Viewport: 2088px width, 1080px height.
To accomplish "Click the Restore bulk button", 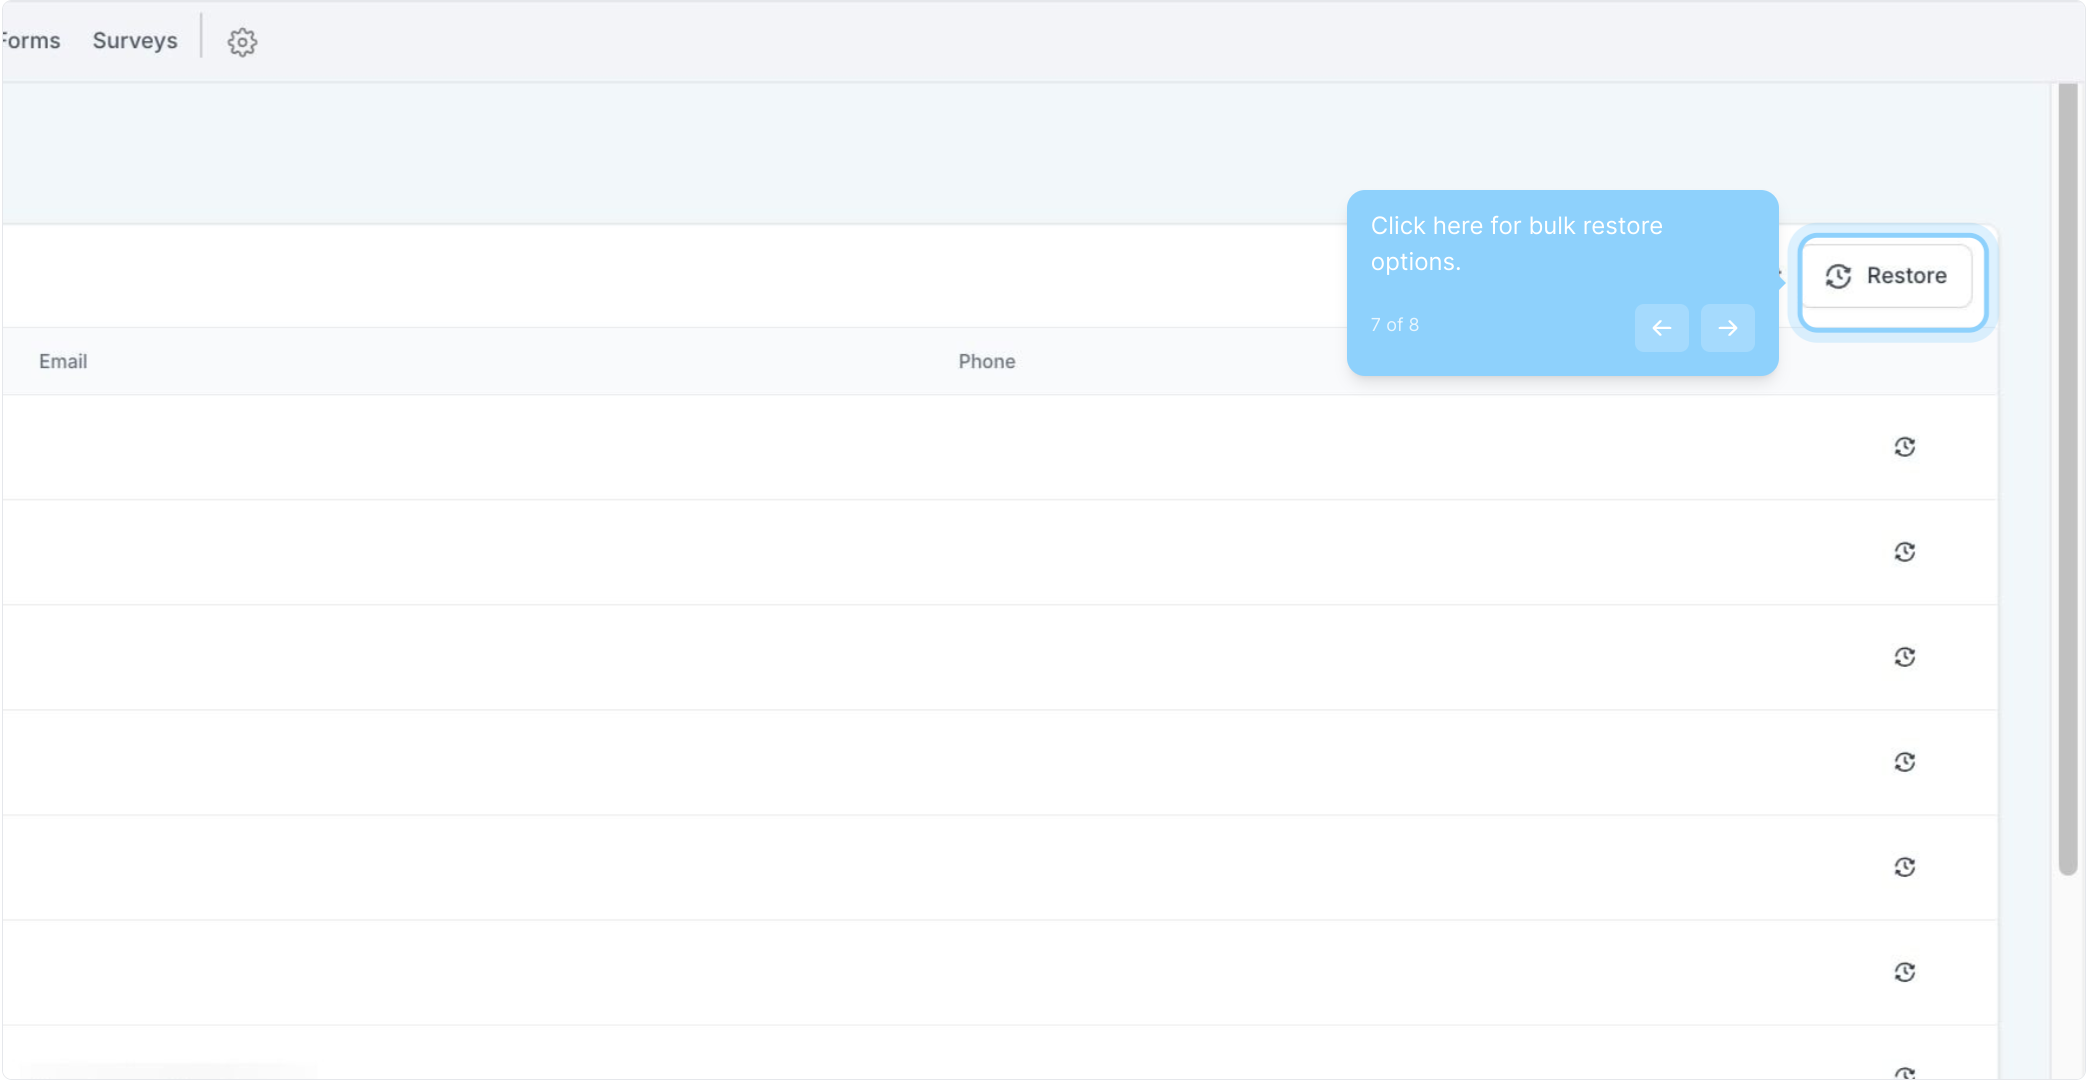I will 1886,276.
